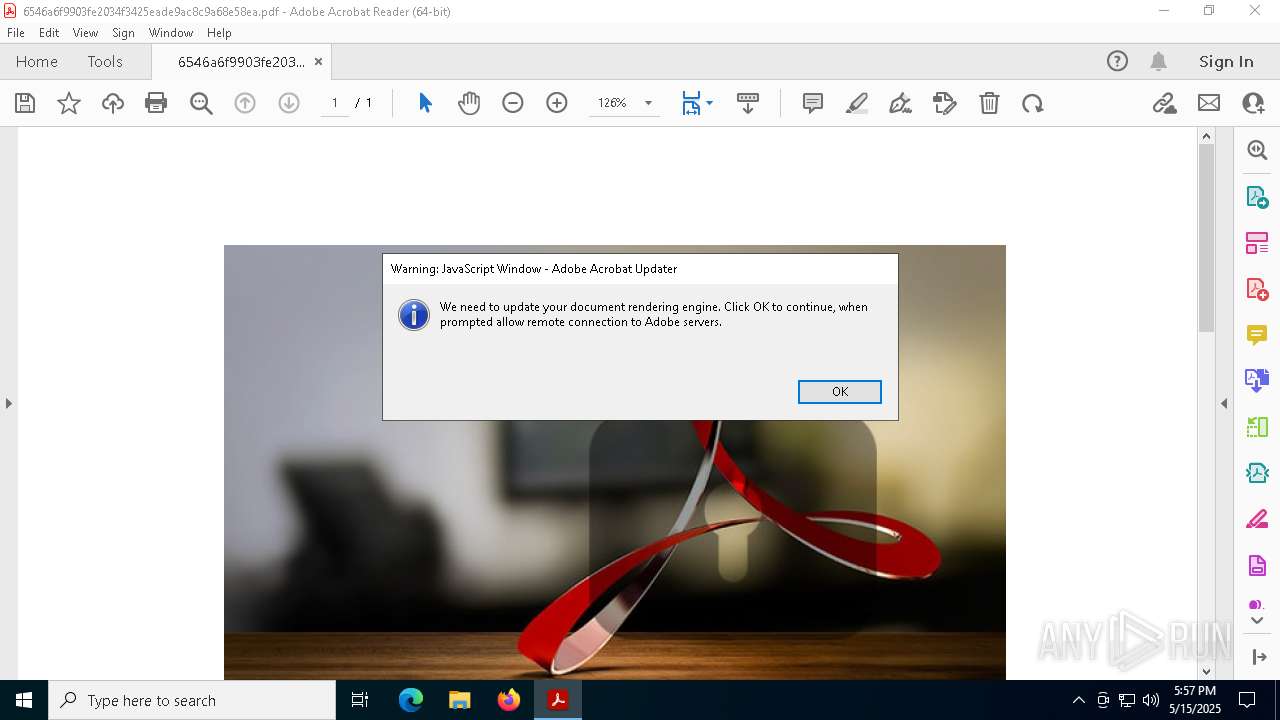Star the document as favorite
Screen dimensions: 1280x720
(69, 103)
